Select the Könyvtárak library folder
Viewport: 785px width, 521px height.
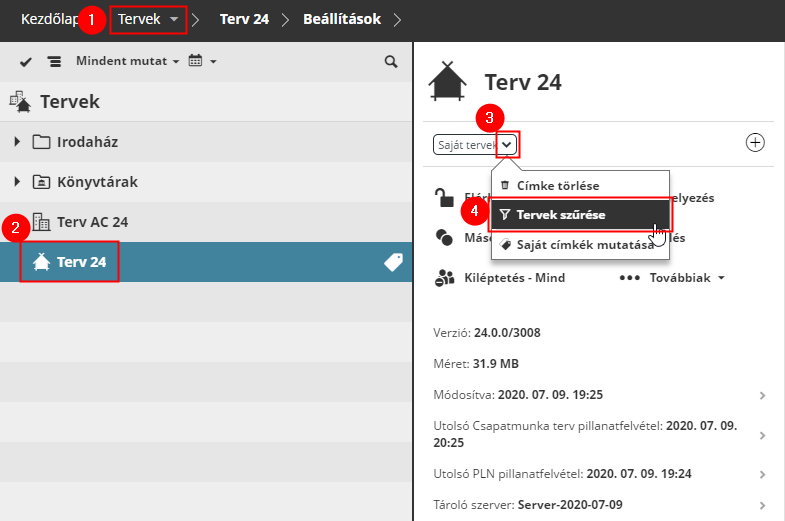coord(206,182)
